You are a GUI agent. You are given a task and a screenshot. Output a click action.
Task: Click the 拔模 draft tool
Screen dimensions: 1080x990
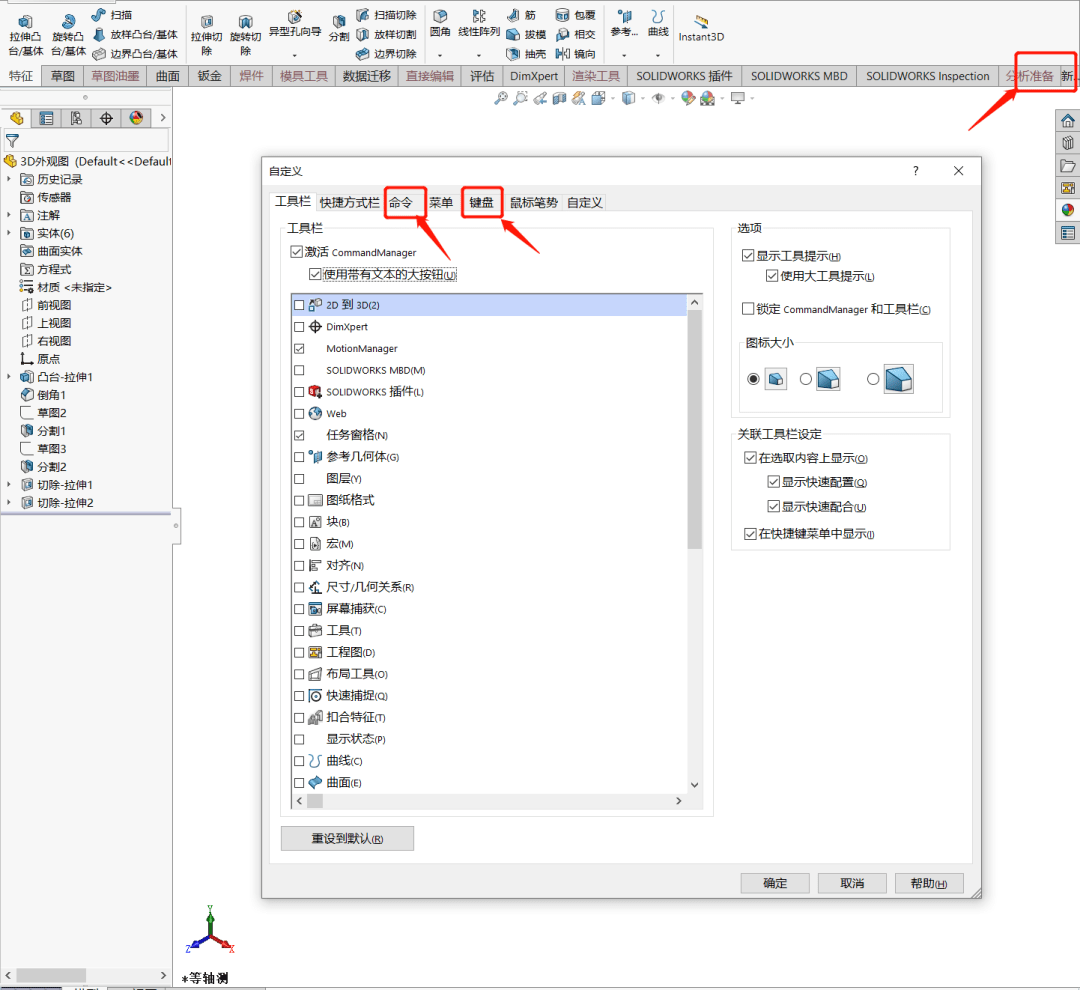click(526, 34)
